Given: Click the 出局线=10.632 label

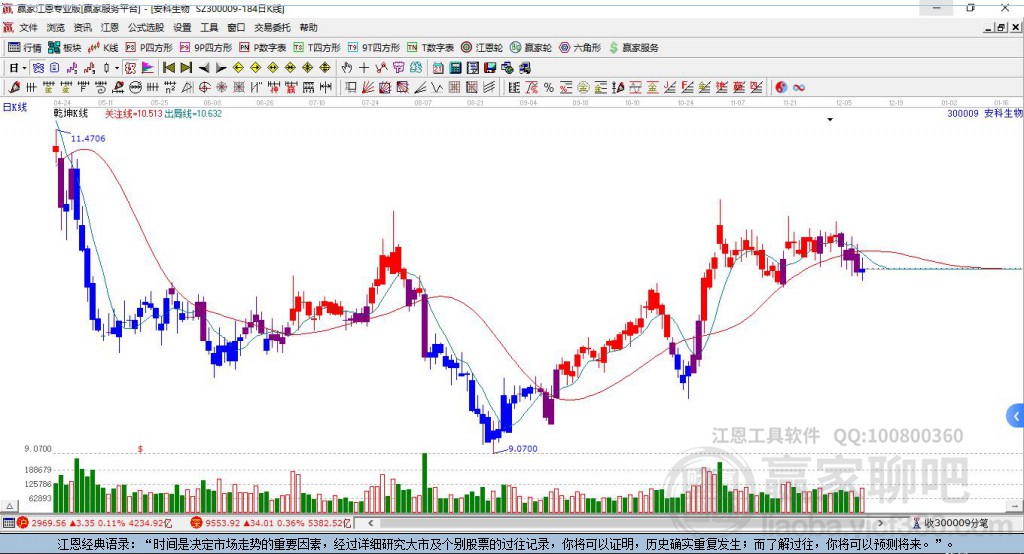Looking at the screenshot, I should click(x=193, y=114).
